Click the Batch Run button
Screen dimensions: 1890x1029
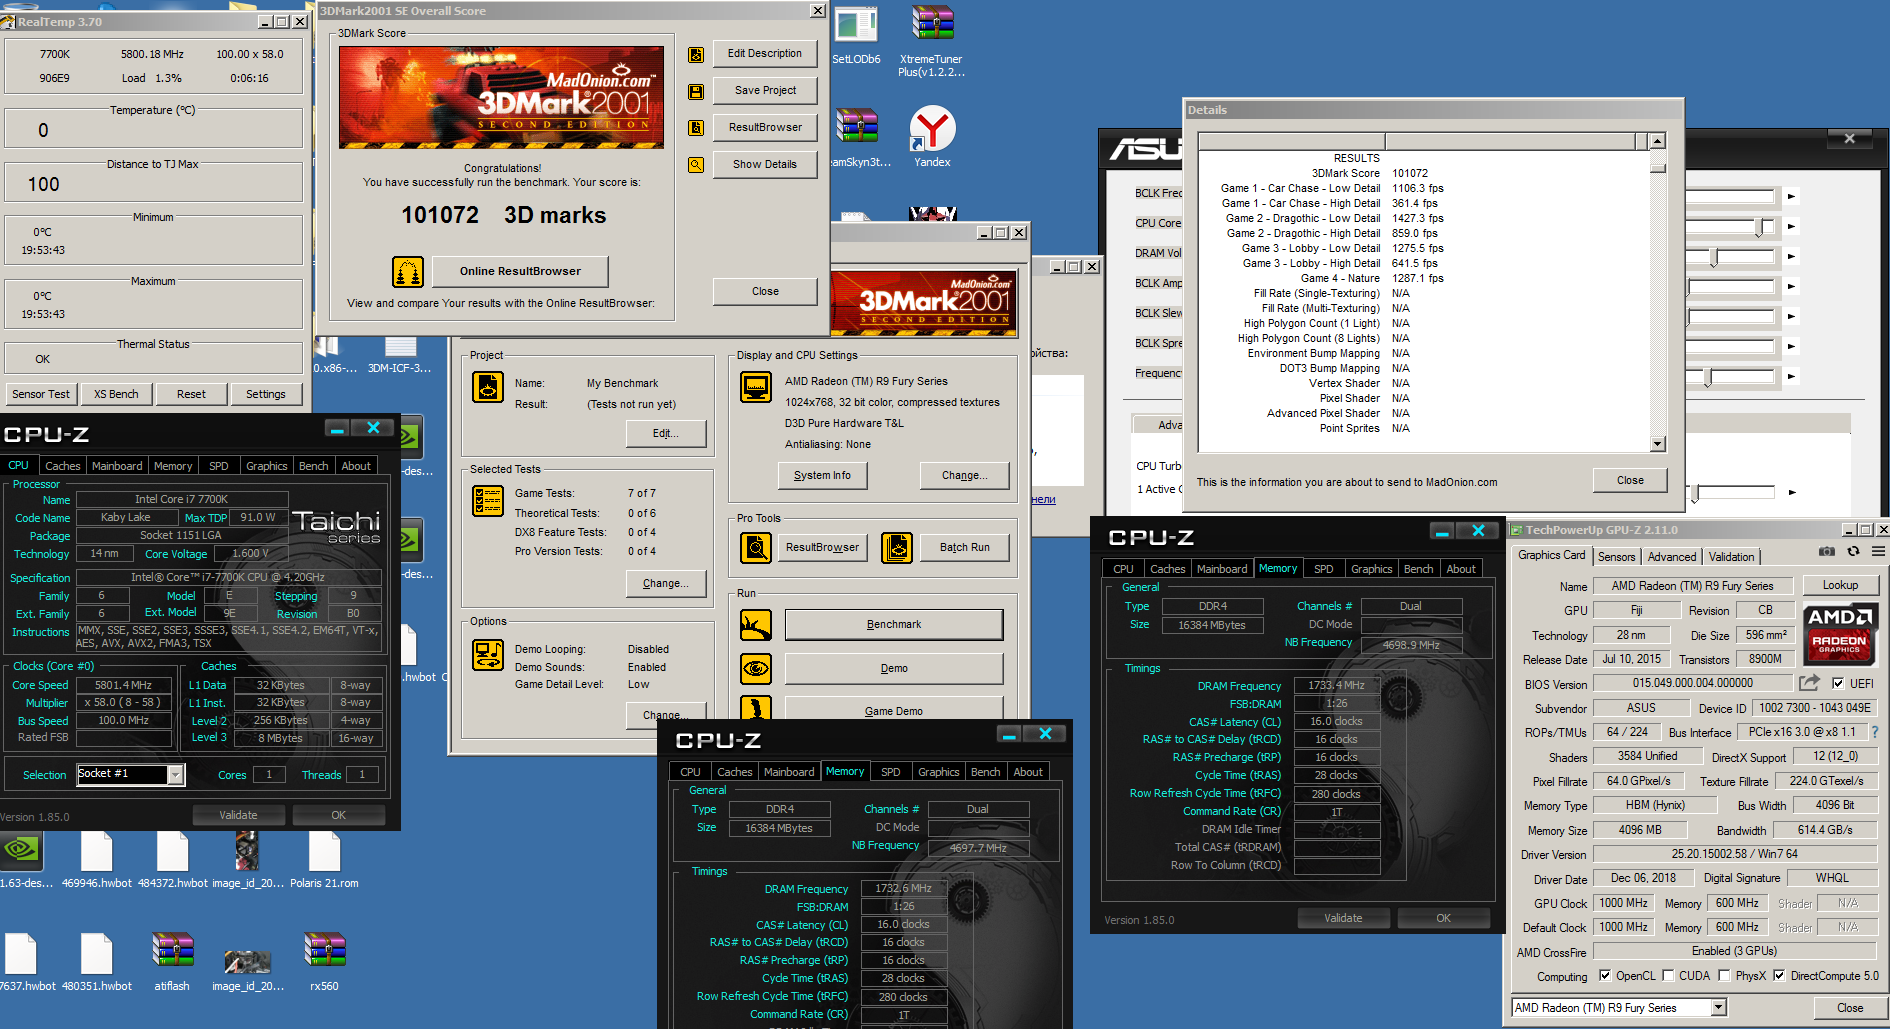(965, 547)
